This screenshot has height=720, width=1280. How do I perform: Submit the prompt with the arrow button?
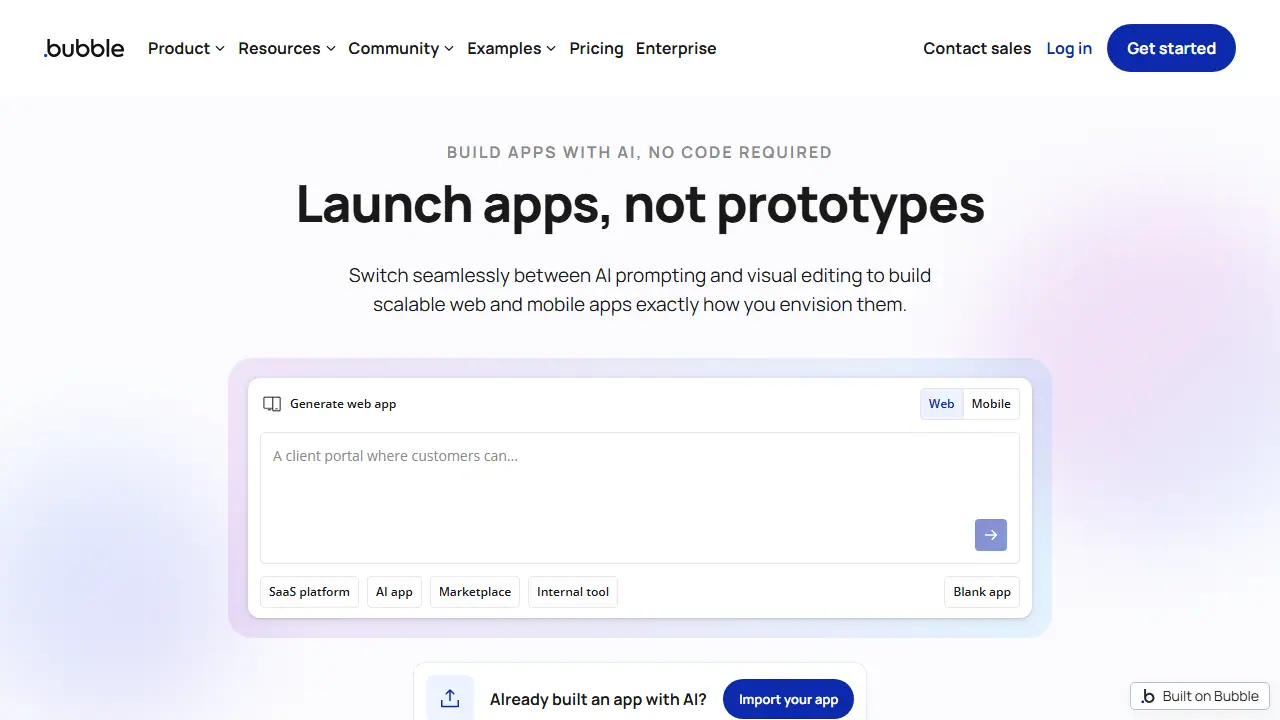[x=991, y=535]
